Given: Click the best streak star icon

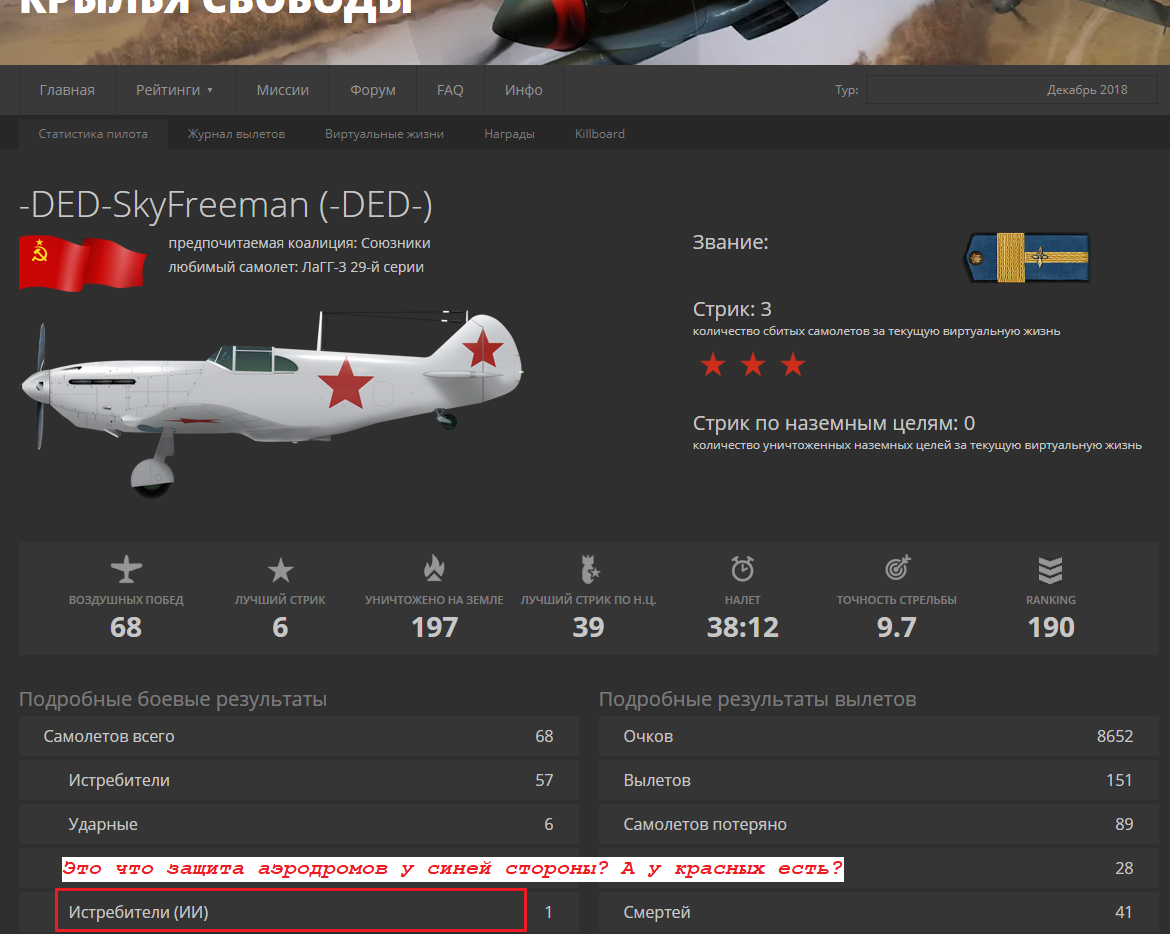Looking at the screenshot, I should pyautogui.click(x=281, y=570).
